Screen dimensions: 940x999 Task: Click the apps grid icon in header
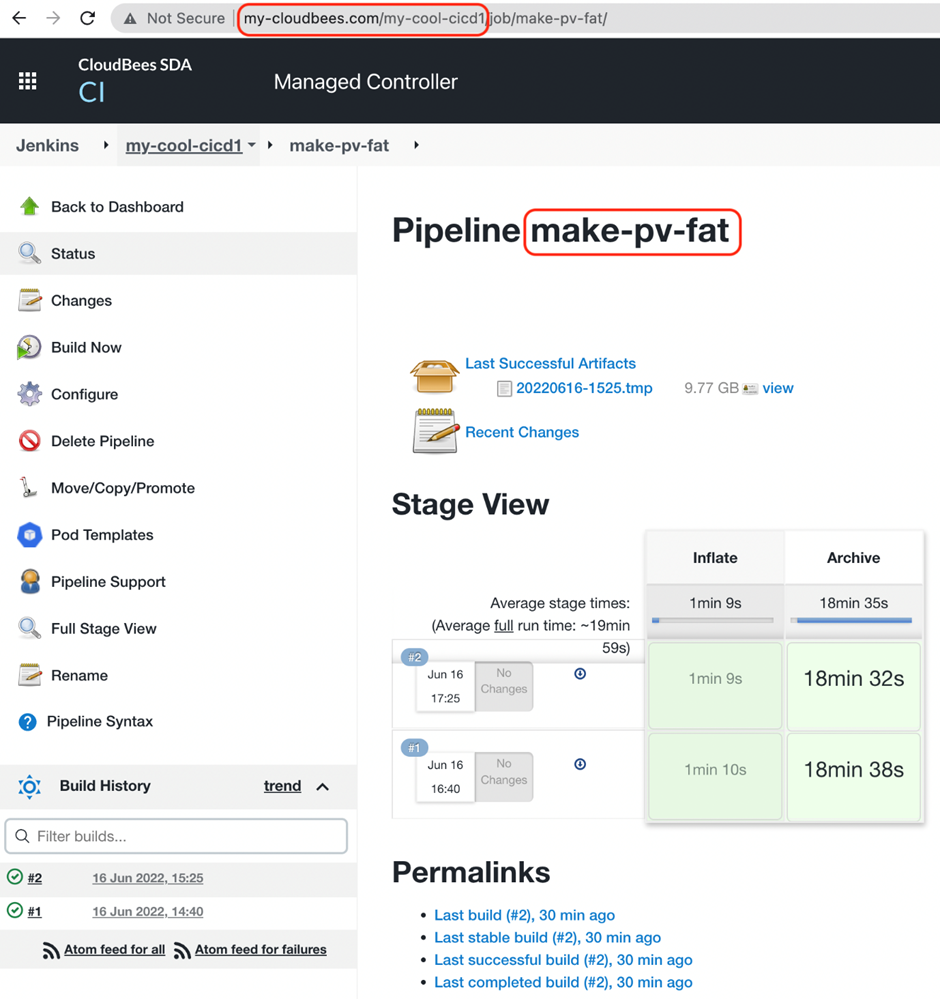pos(28,81)
